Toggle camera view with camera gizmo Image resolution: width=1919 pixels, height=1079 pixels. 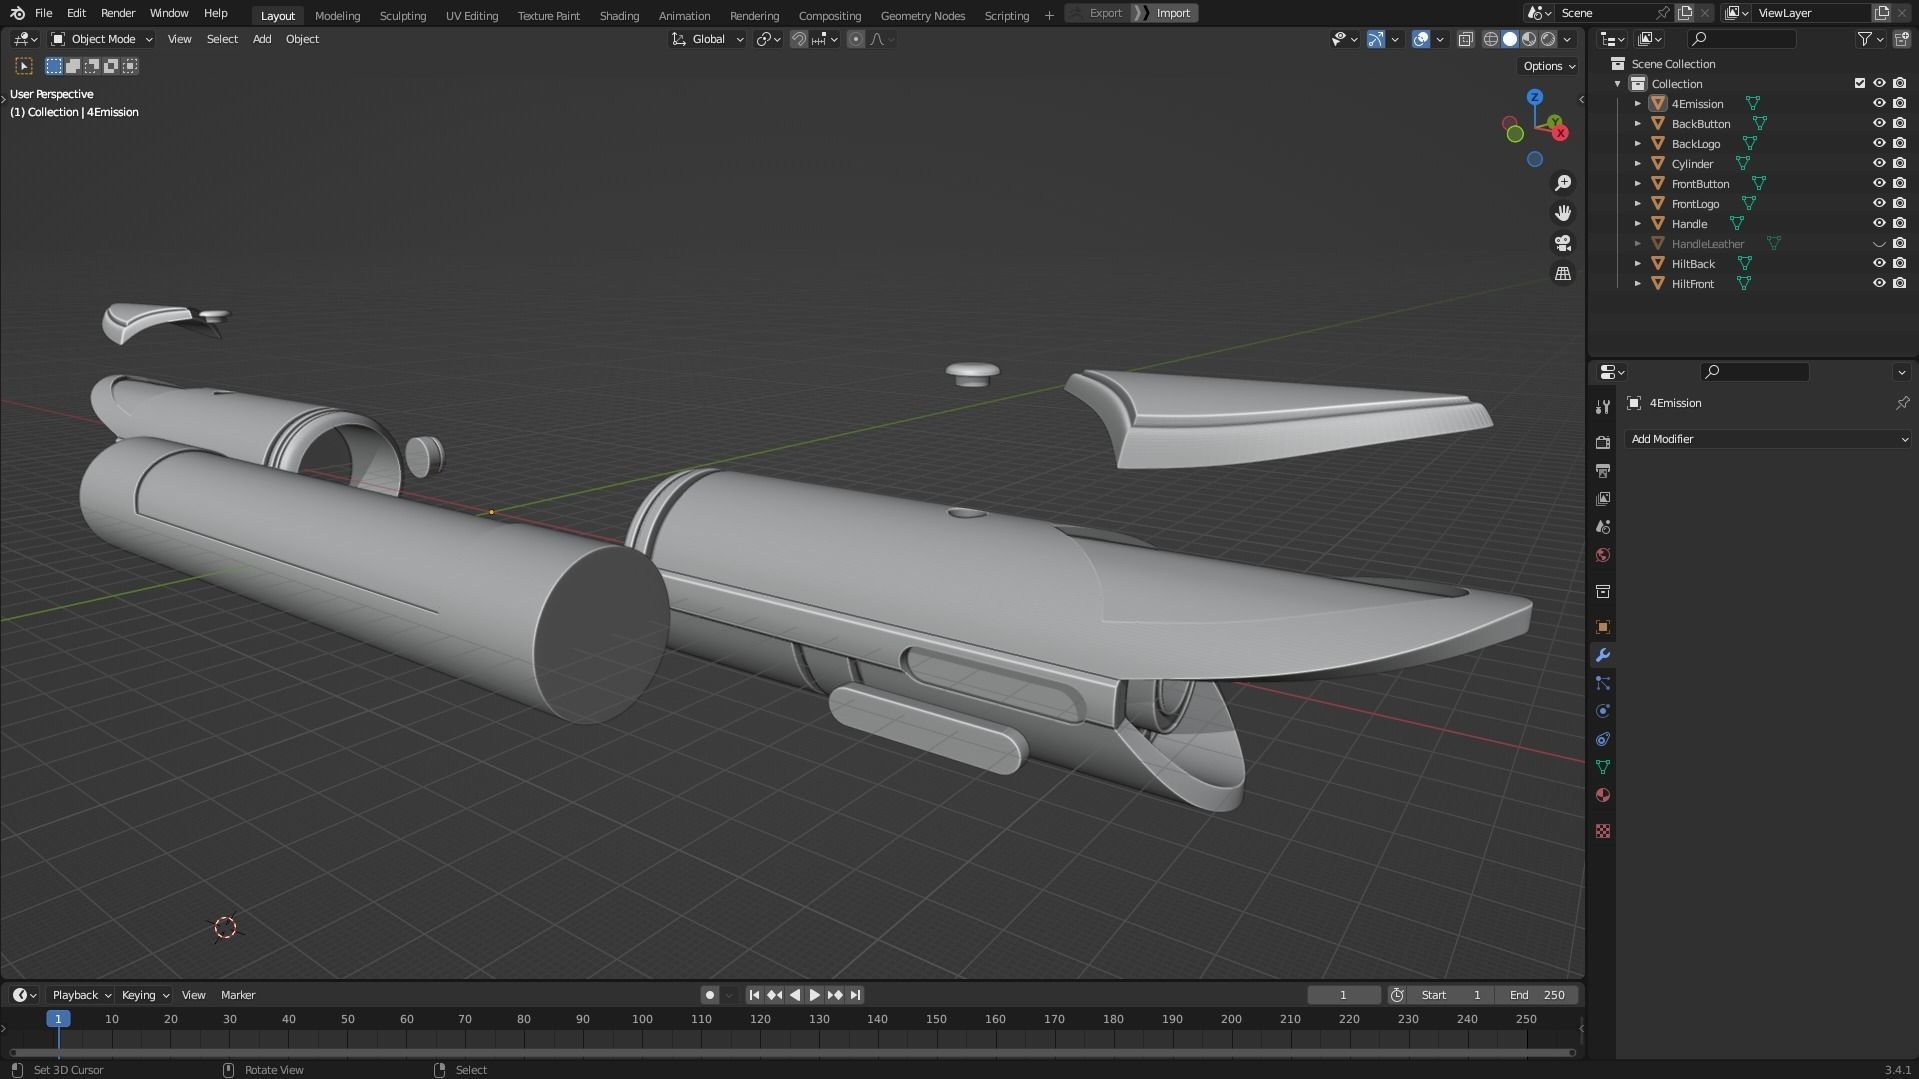(1563, 243)
